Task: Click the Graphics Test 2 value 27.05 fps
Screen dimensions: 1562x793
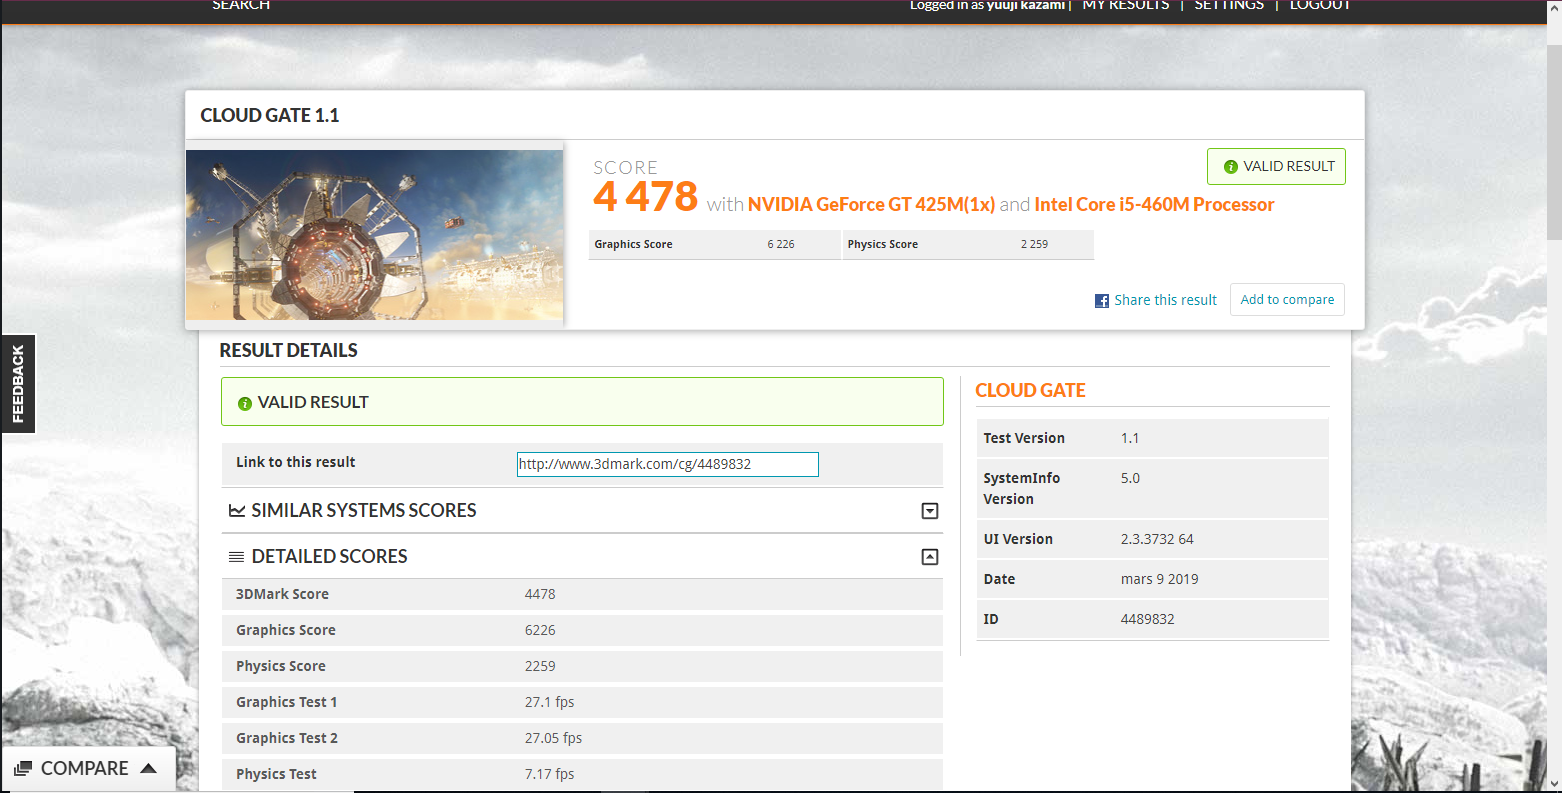Action: tap(553, 738)
